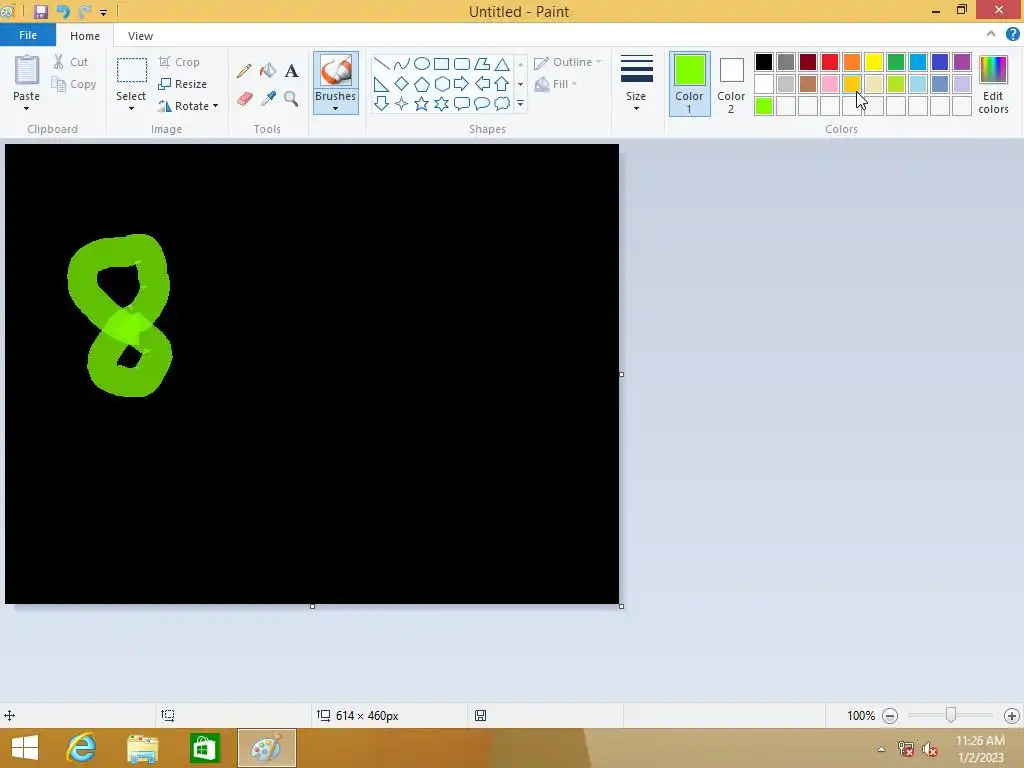Screen dimensions: 1024x768
Task: Click Save icon in quick access toolbar
Action: point(40,11)
